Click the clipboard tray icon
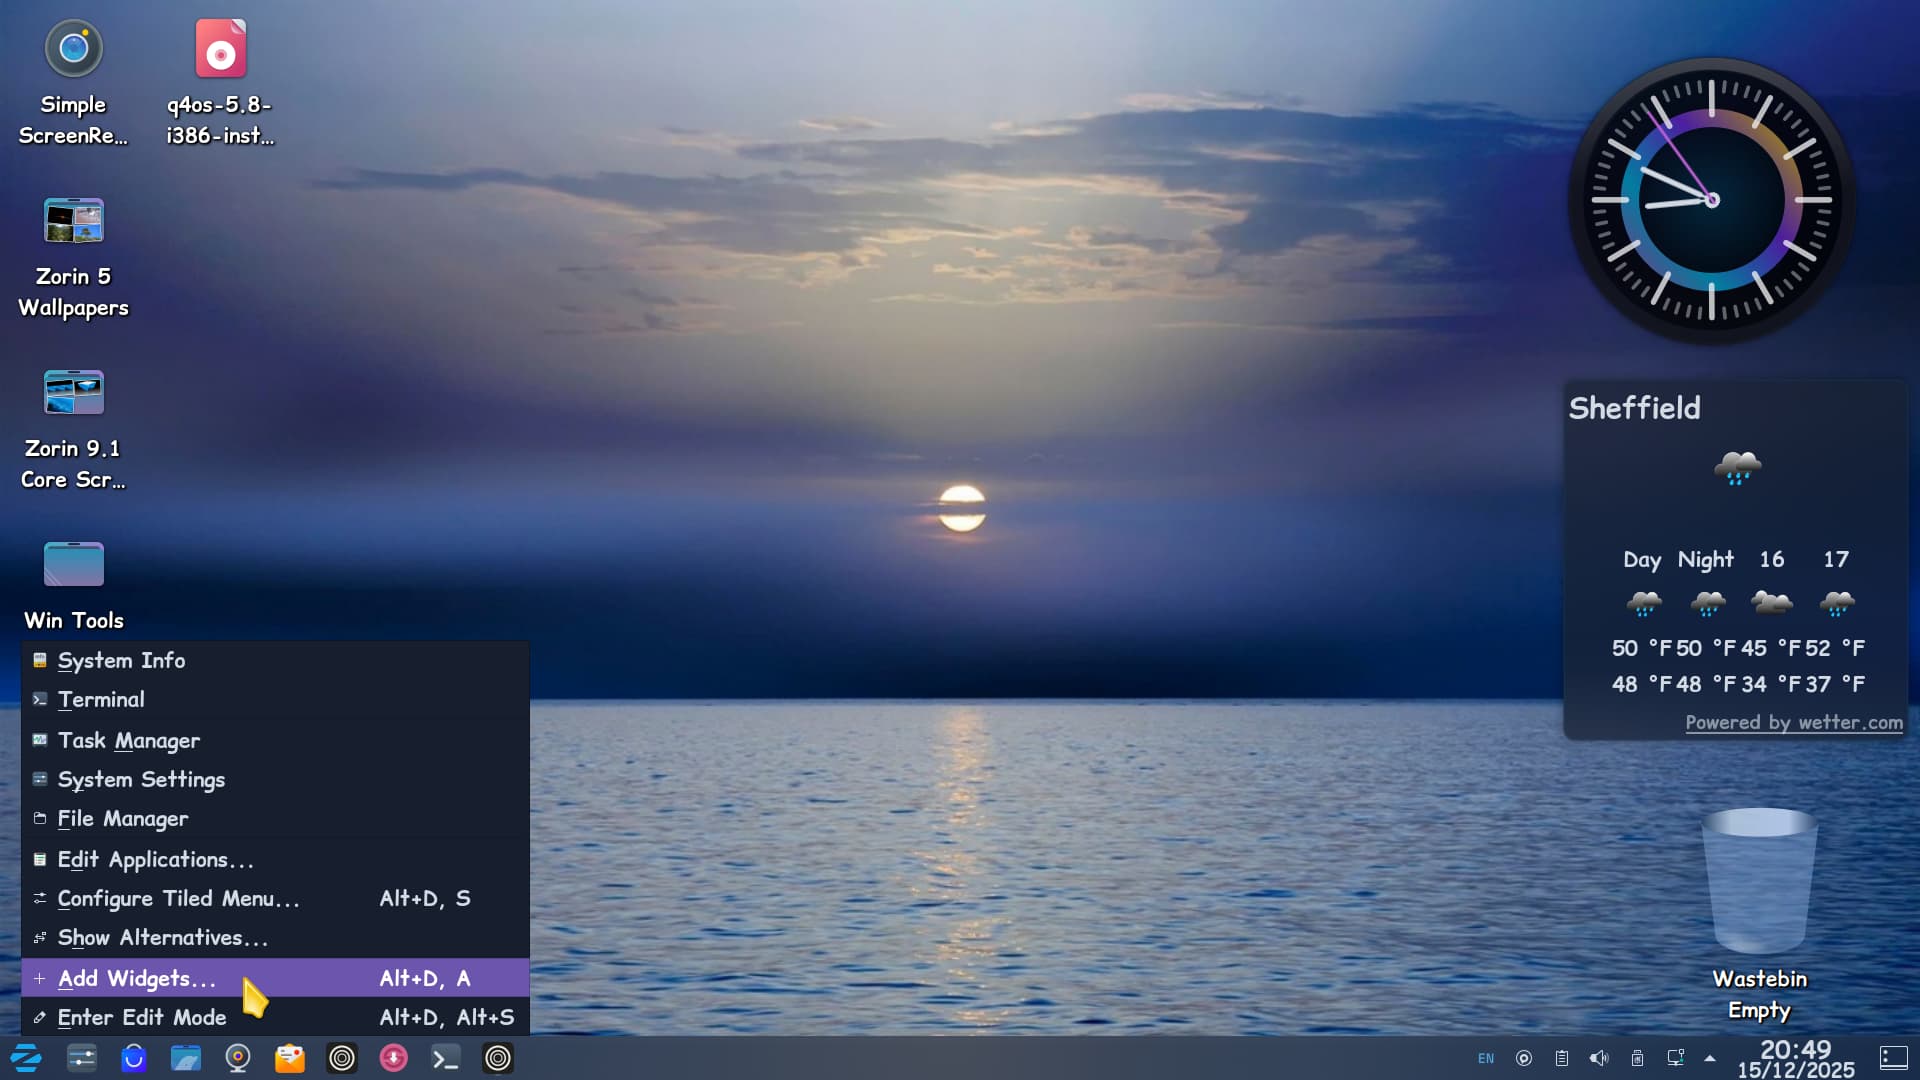The height and width of the screenshot is (1080, 1920). pos(1562,1058)
